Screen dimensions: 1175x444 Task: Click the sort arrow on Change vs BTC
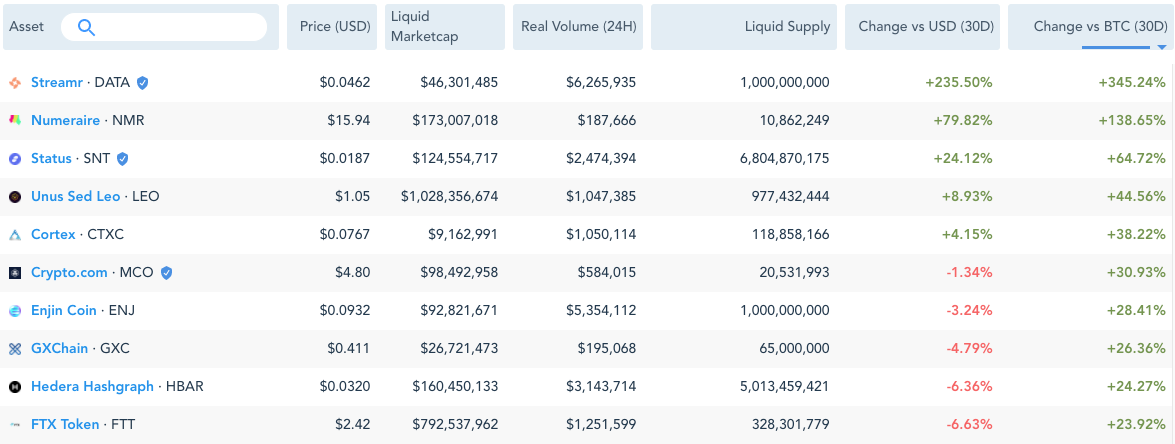[1162, 47]
